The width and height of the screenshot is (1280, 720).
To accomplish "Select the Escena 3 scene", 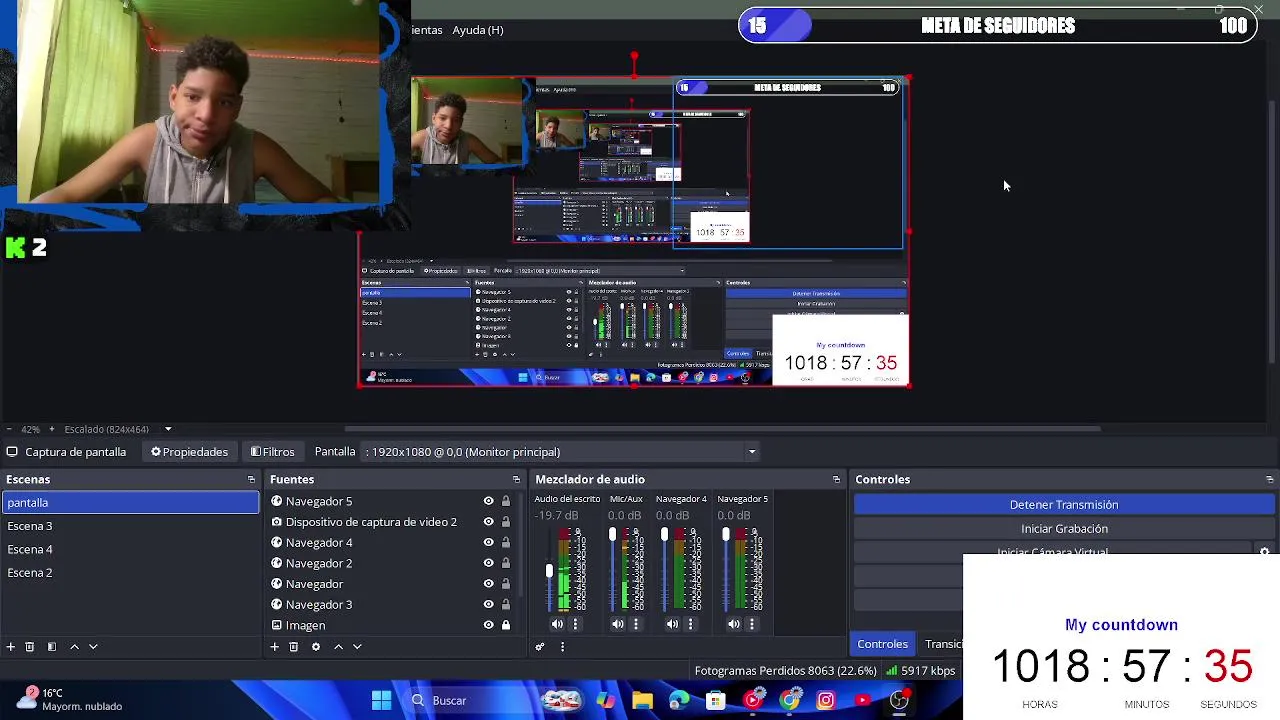I will pos(131,526).
